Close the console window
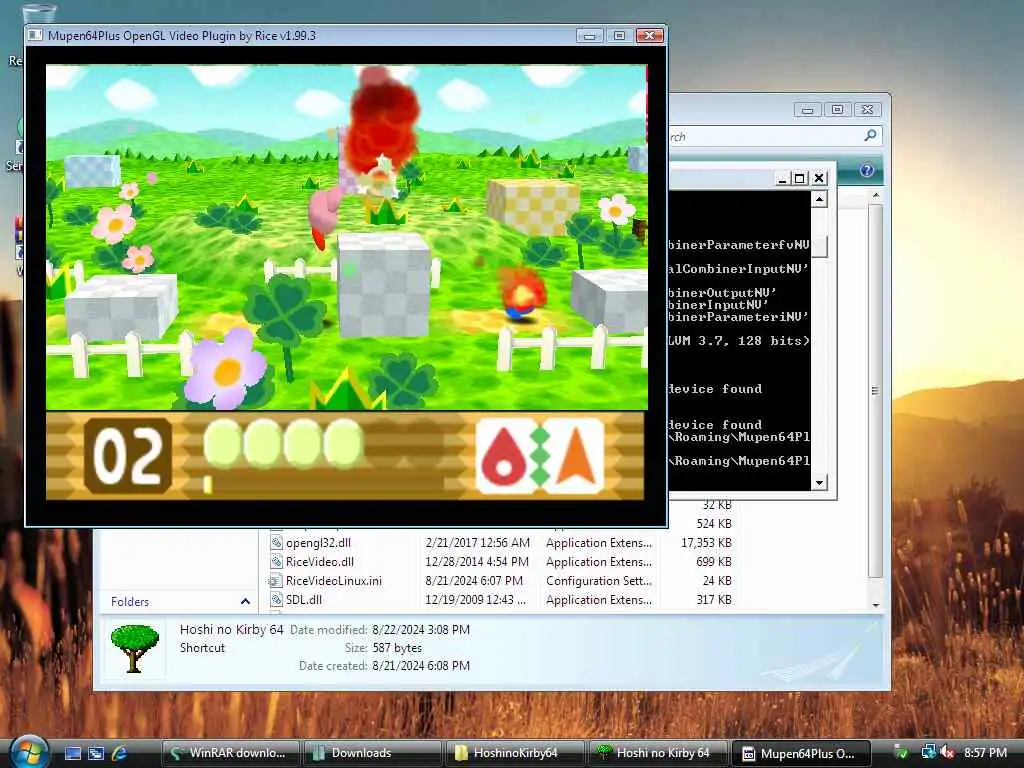 pyautogui.click(x=819, y=178)
